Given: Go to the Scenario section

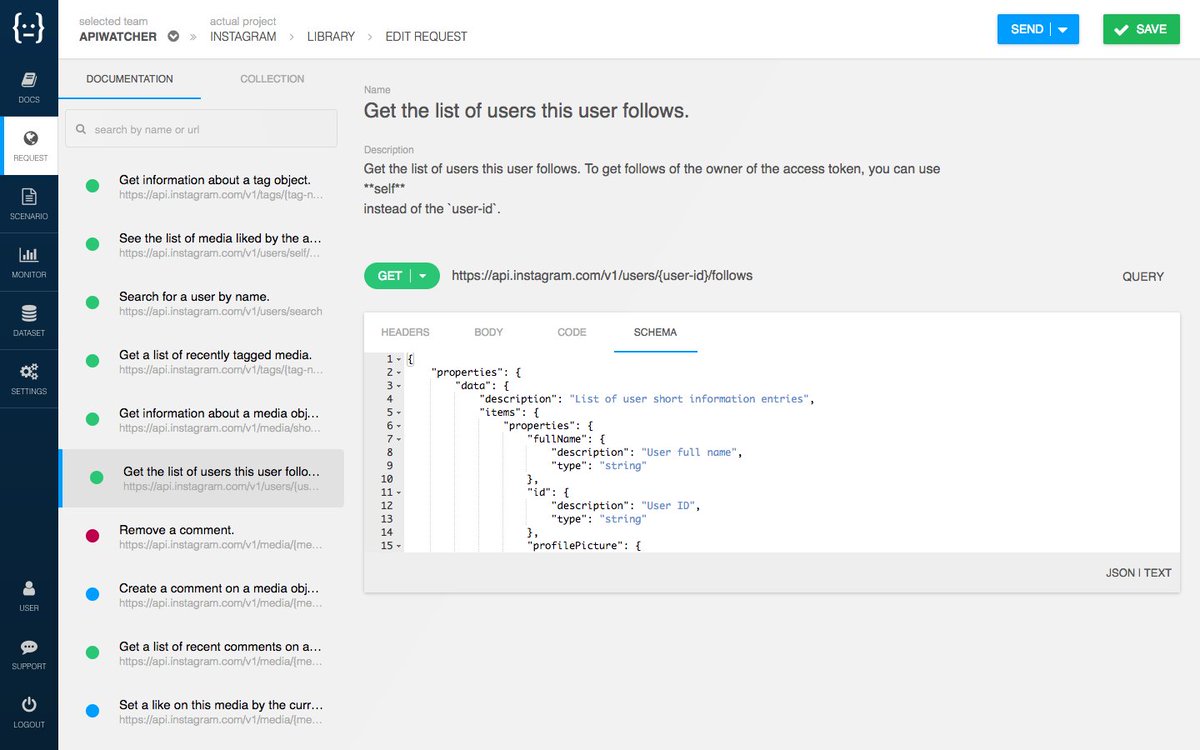Looking at the screenshot, I should (x=29, y=204).
